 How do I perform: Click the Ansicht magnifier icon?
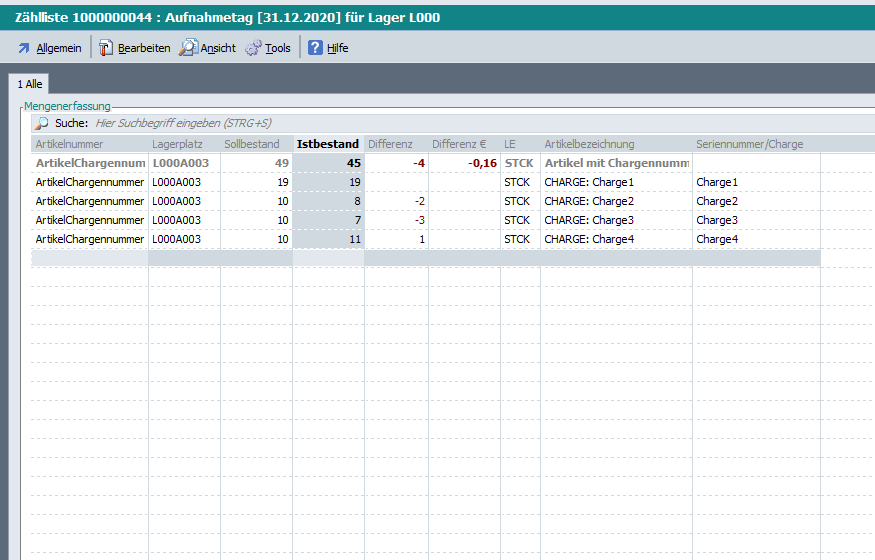pos(188,48)
